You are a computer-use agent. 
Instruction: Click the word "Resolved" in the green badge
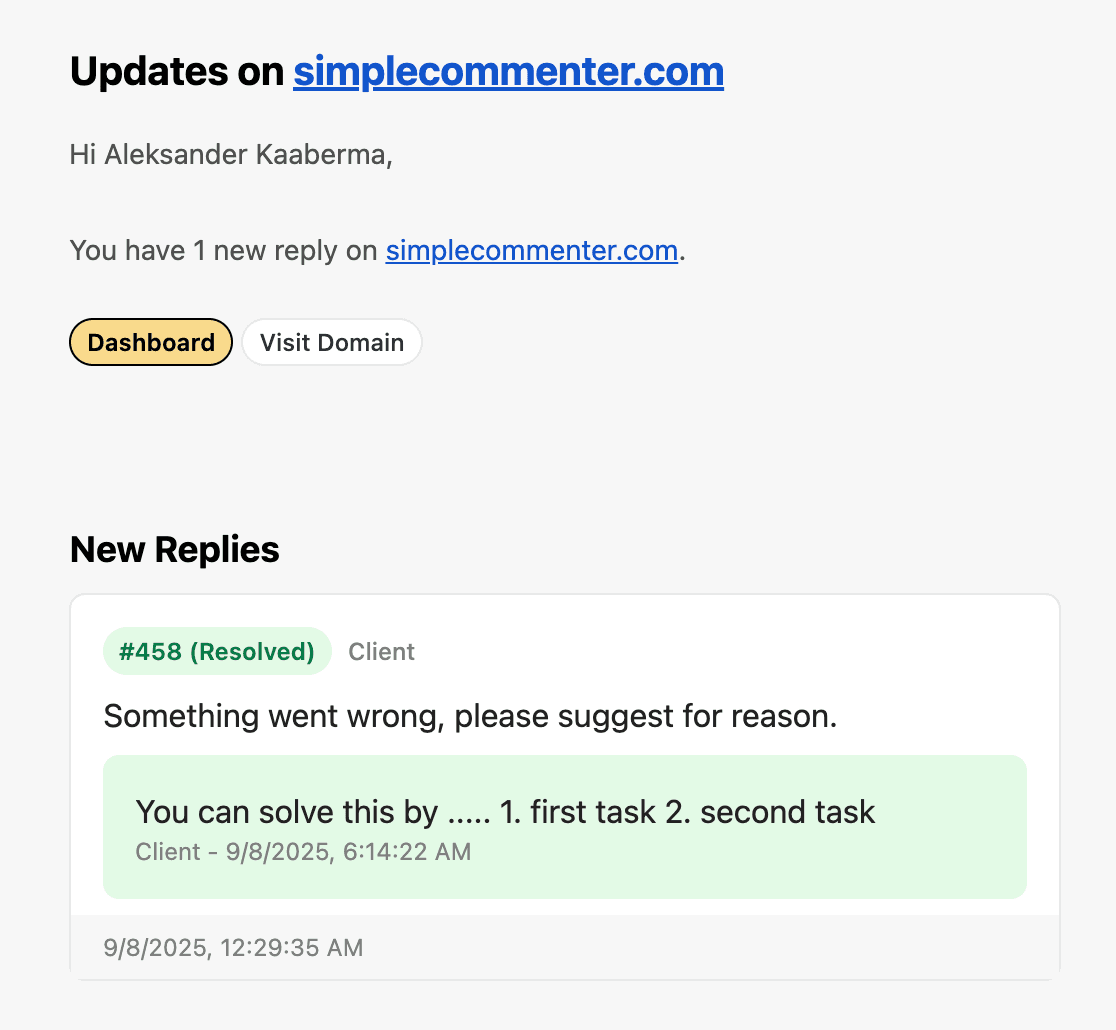[x=252, y=652]
